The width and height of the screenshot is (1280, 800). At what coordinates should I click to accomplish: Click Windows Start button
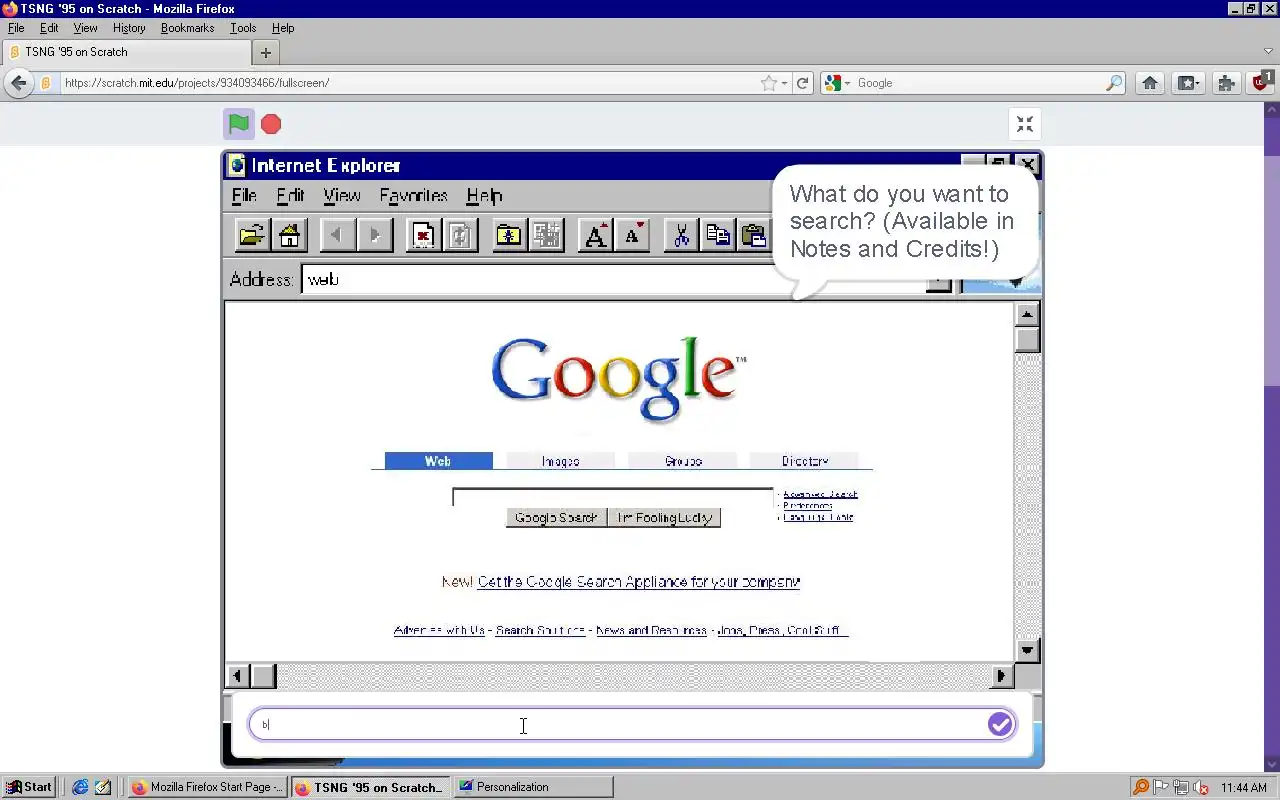pyautogui.click(x=28, y=787)
